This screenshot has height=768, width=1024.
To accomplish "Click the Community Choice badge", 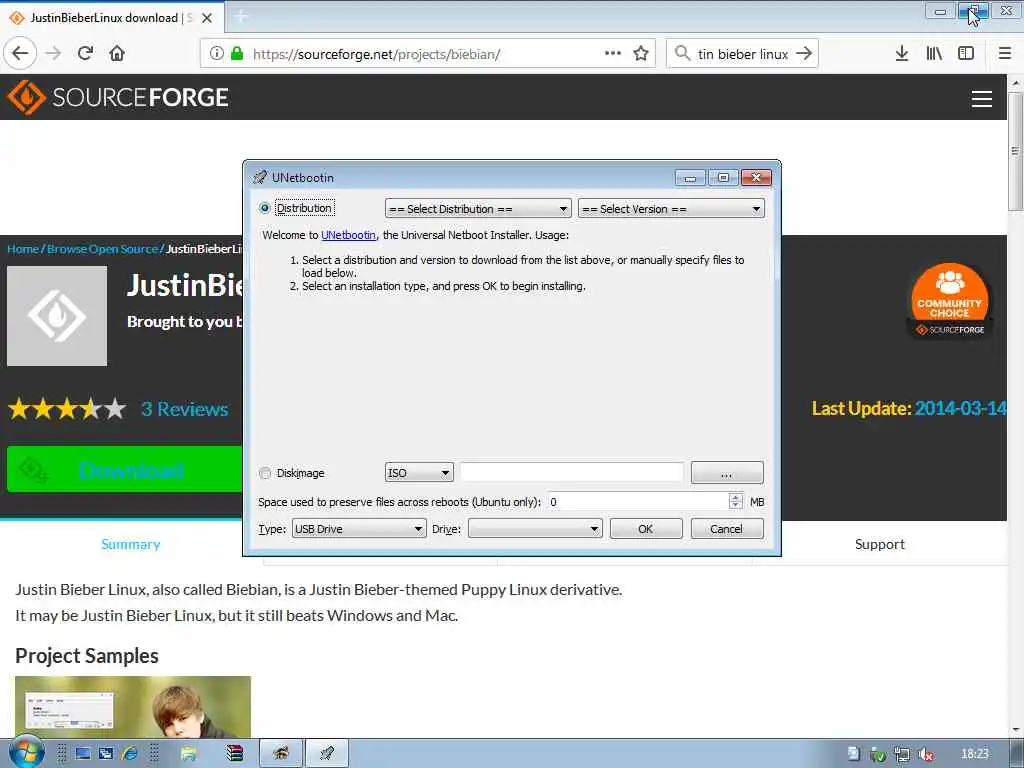I will (950, 302).
